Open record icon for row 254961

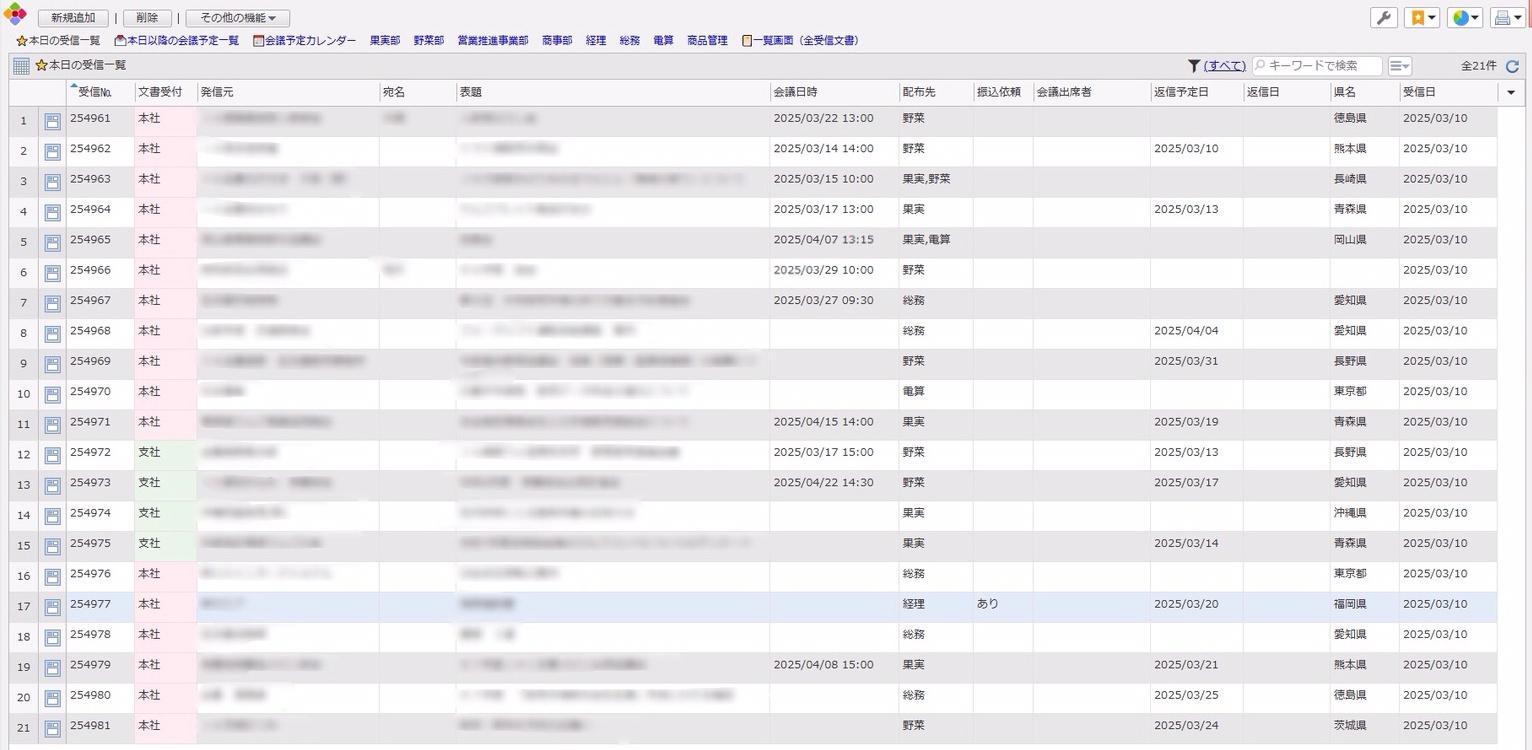pyautogui.click(x=52, y=121)
